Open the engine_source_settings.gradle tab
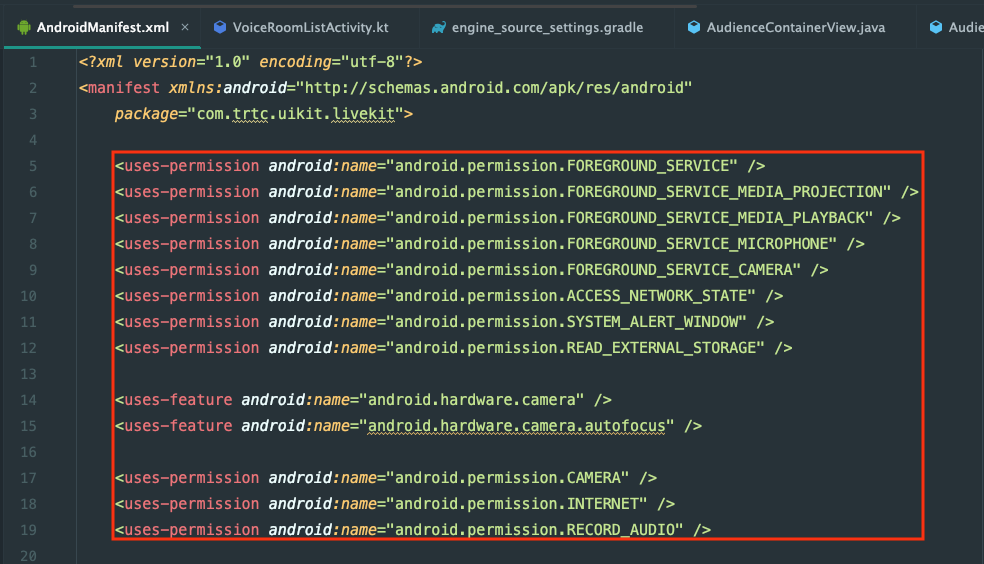 547,27
